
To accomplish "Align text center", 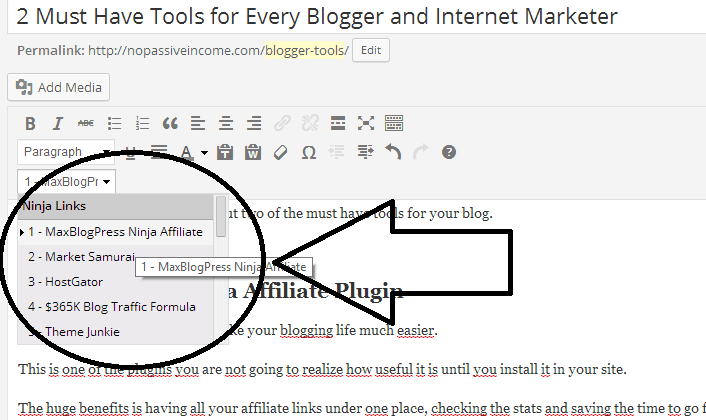I will coord(226,123).
